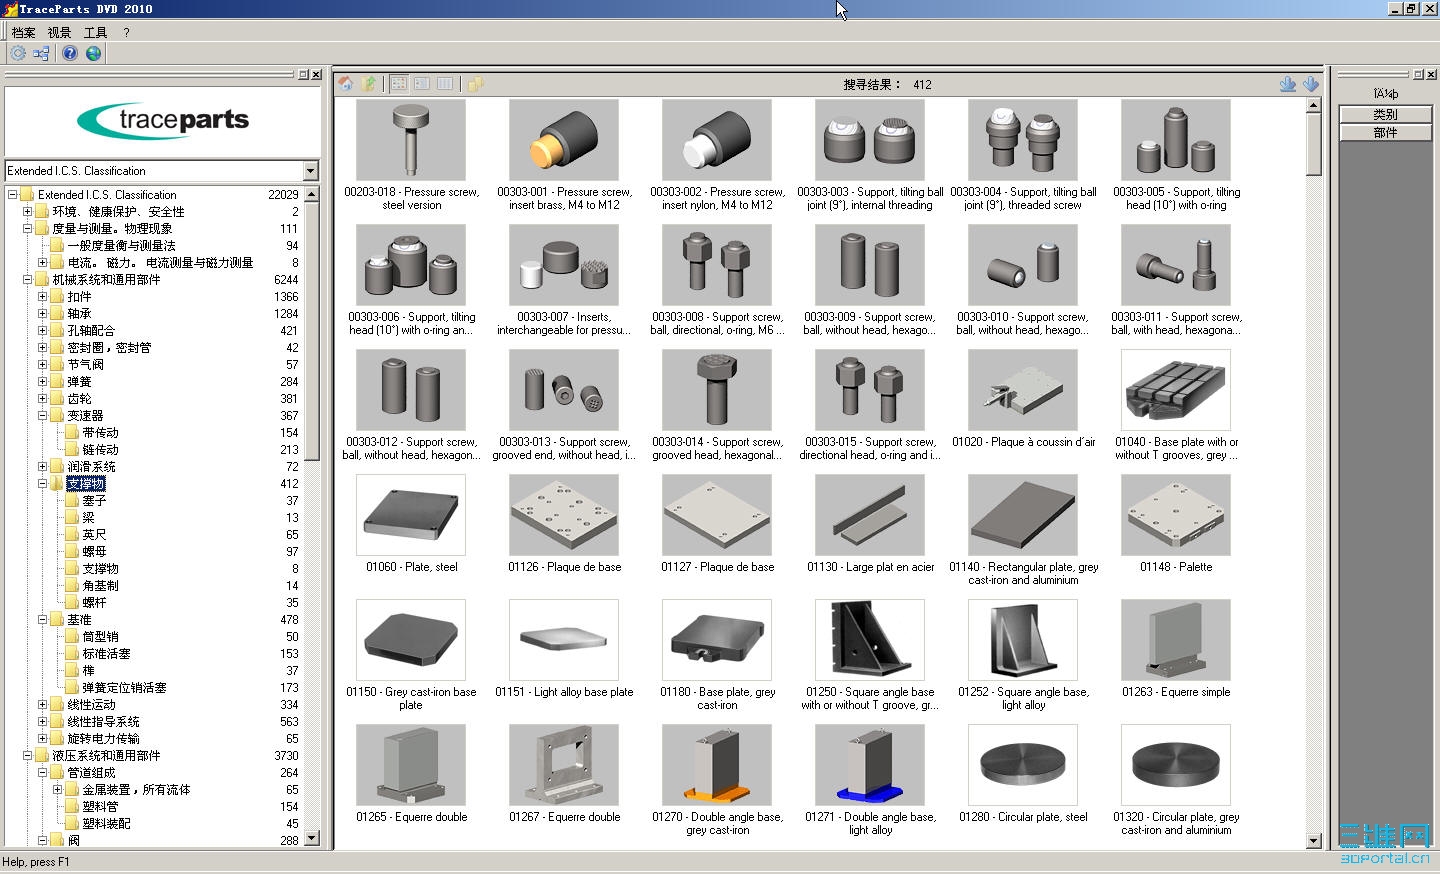Viewport: 1440px width, 874px height.
Task: Expand the 扣件 tree node
Action: pyautogui.click(x=42, y=297)
